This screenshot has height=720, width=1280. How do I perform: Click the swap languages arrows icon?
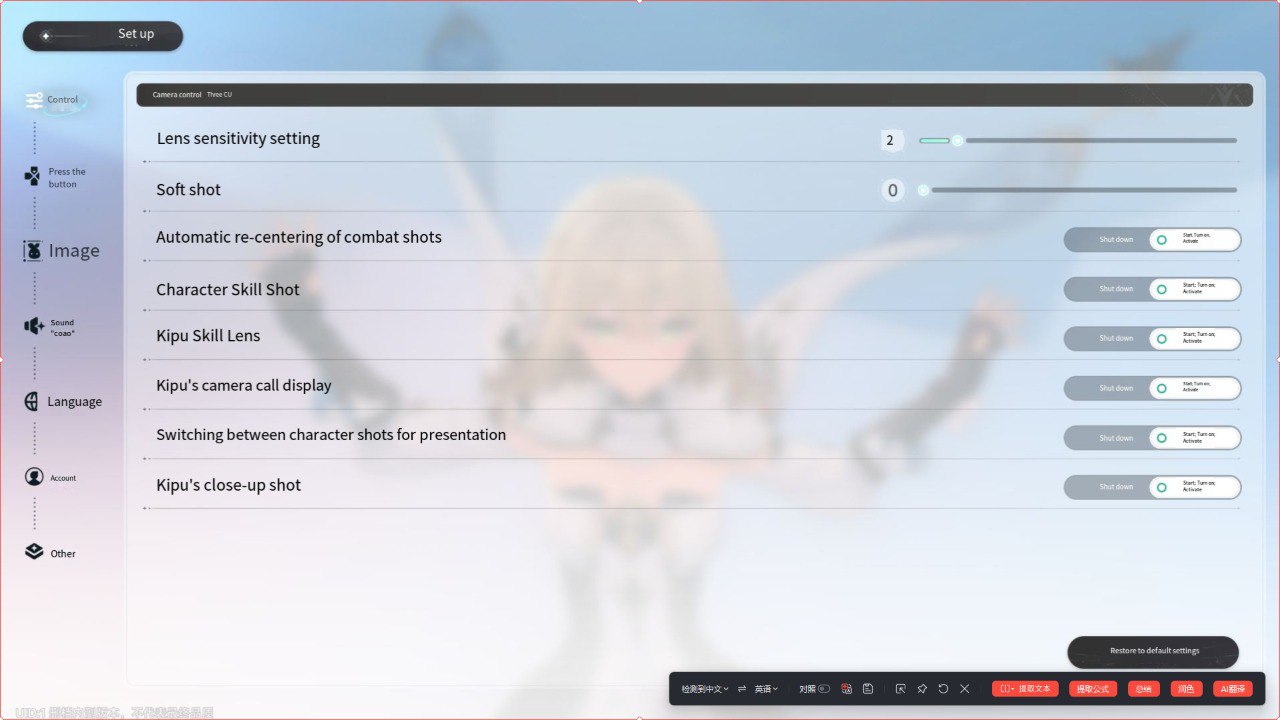tap(742, 689)
